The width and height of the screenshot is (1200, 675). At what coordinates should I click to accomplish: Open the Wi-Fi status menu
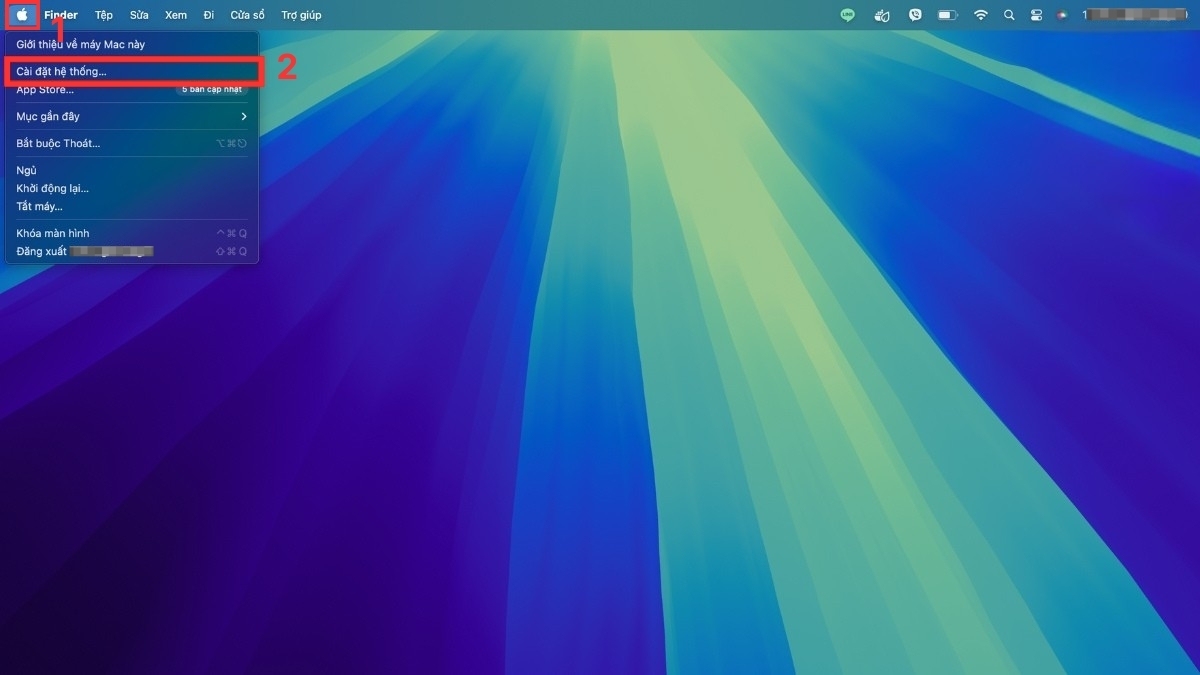point(981,15)
